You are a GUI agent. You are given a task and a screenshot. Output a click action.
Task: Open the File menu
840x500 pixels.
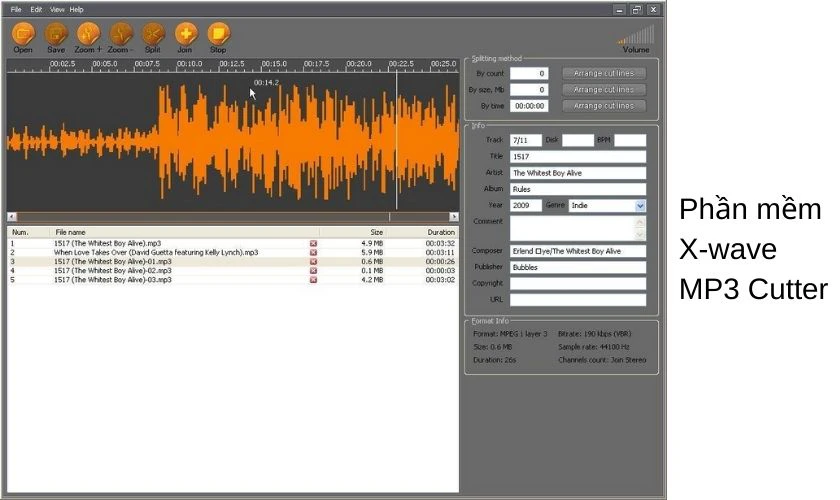[x=16, y=9]
